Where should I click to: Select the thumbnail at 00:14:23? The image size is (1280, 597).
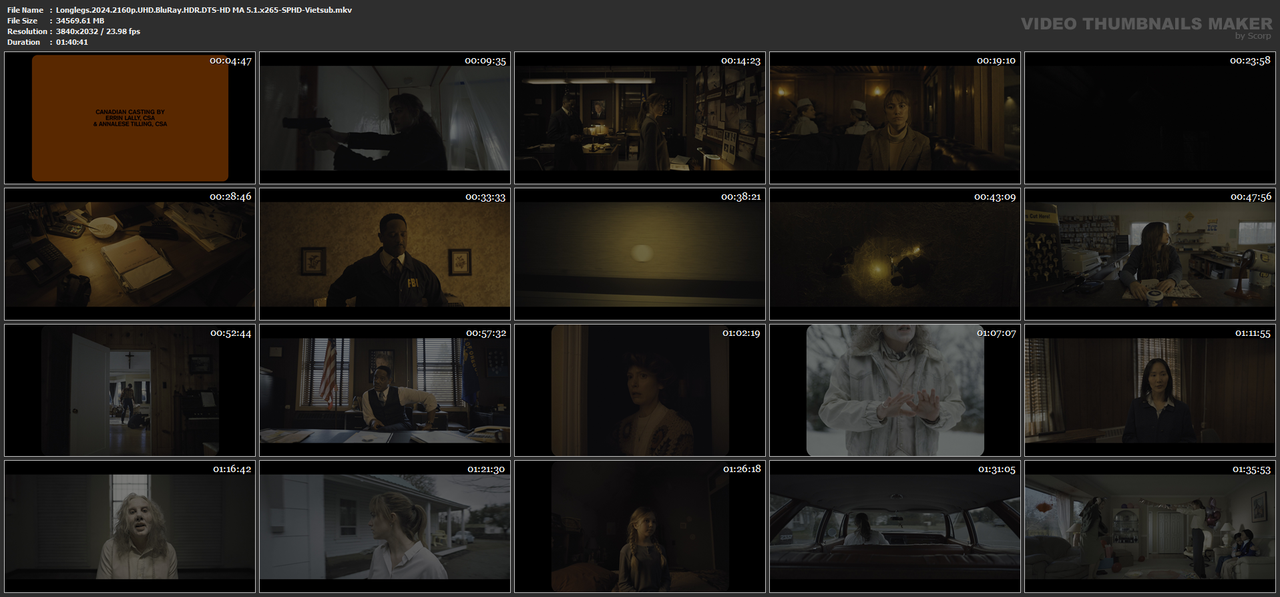click(x=640, y=118)
